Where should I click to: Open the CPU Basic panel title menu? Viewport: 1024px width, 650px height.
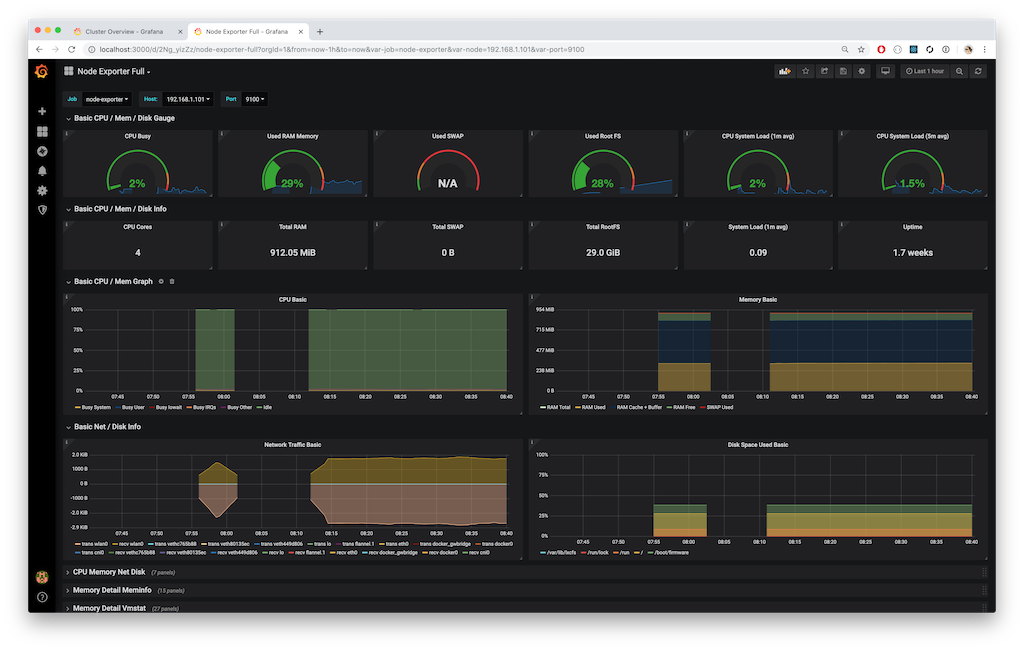coord(293,300)
